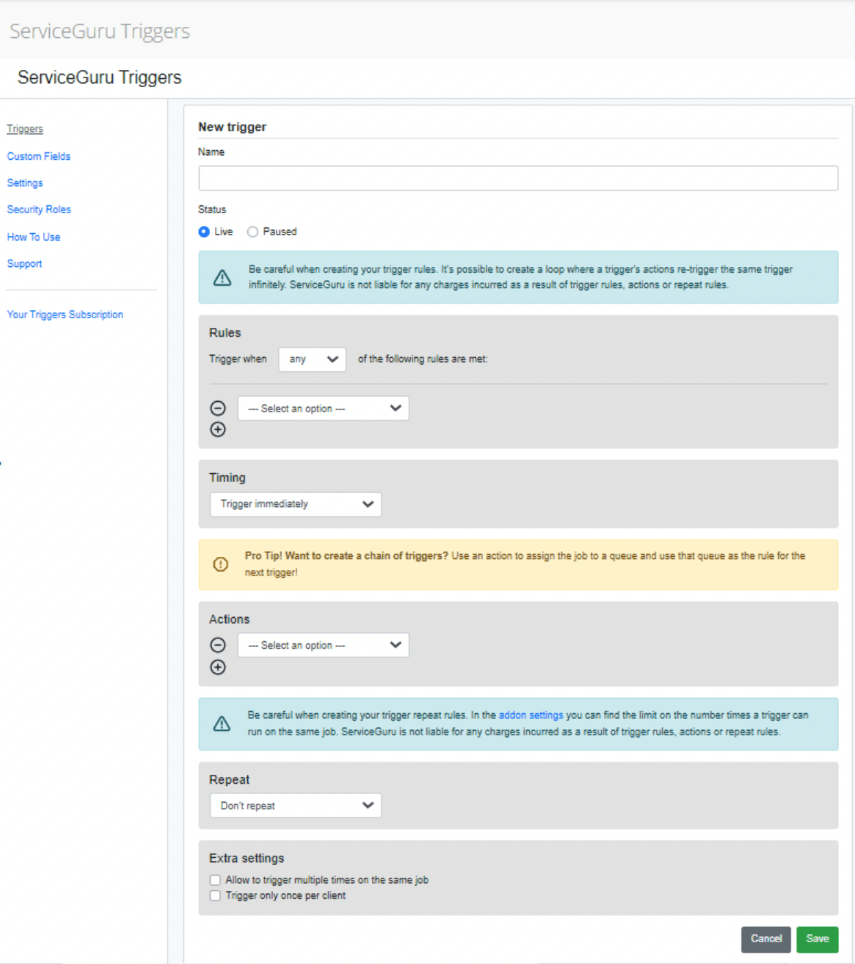Follow the addon settings link
855x964 pixels.
pyautogui.click(x=530, y=715)
